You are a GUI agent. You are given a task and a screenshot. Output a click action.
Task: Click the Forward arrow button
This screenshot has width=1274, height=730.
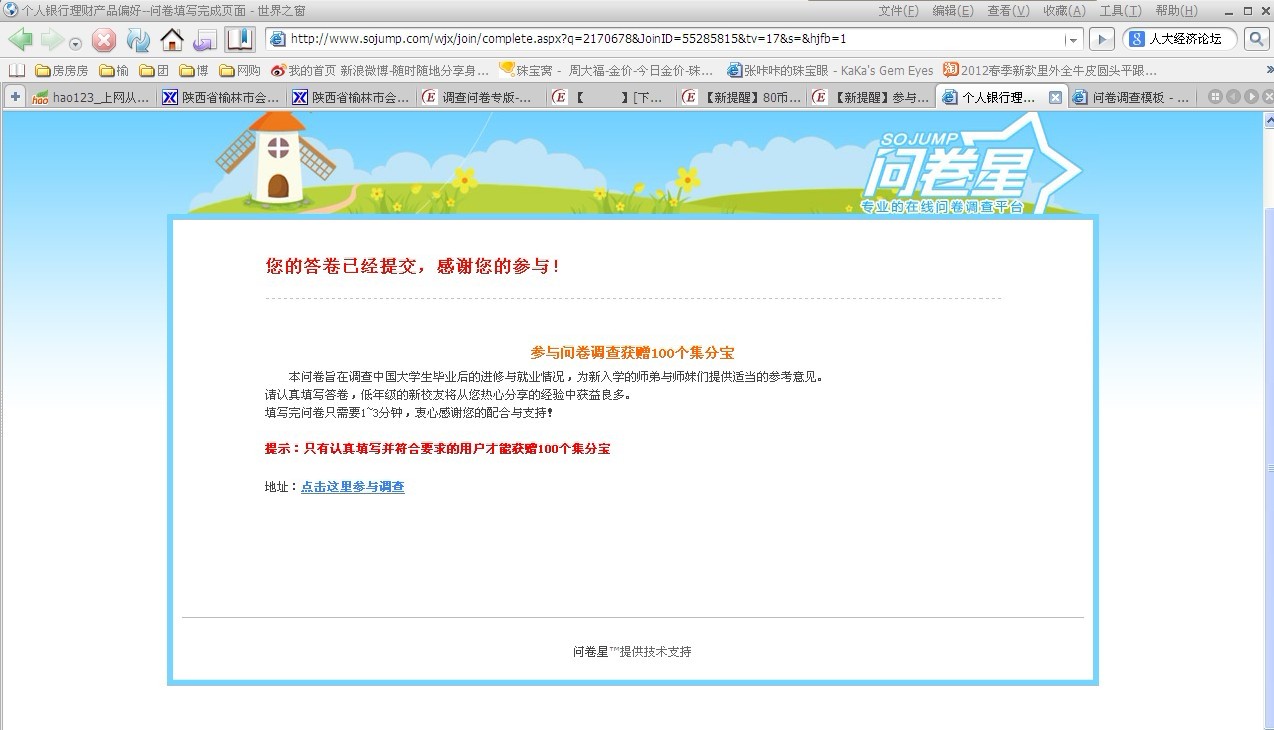[52, 40]
